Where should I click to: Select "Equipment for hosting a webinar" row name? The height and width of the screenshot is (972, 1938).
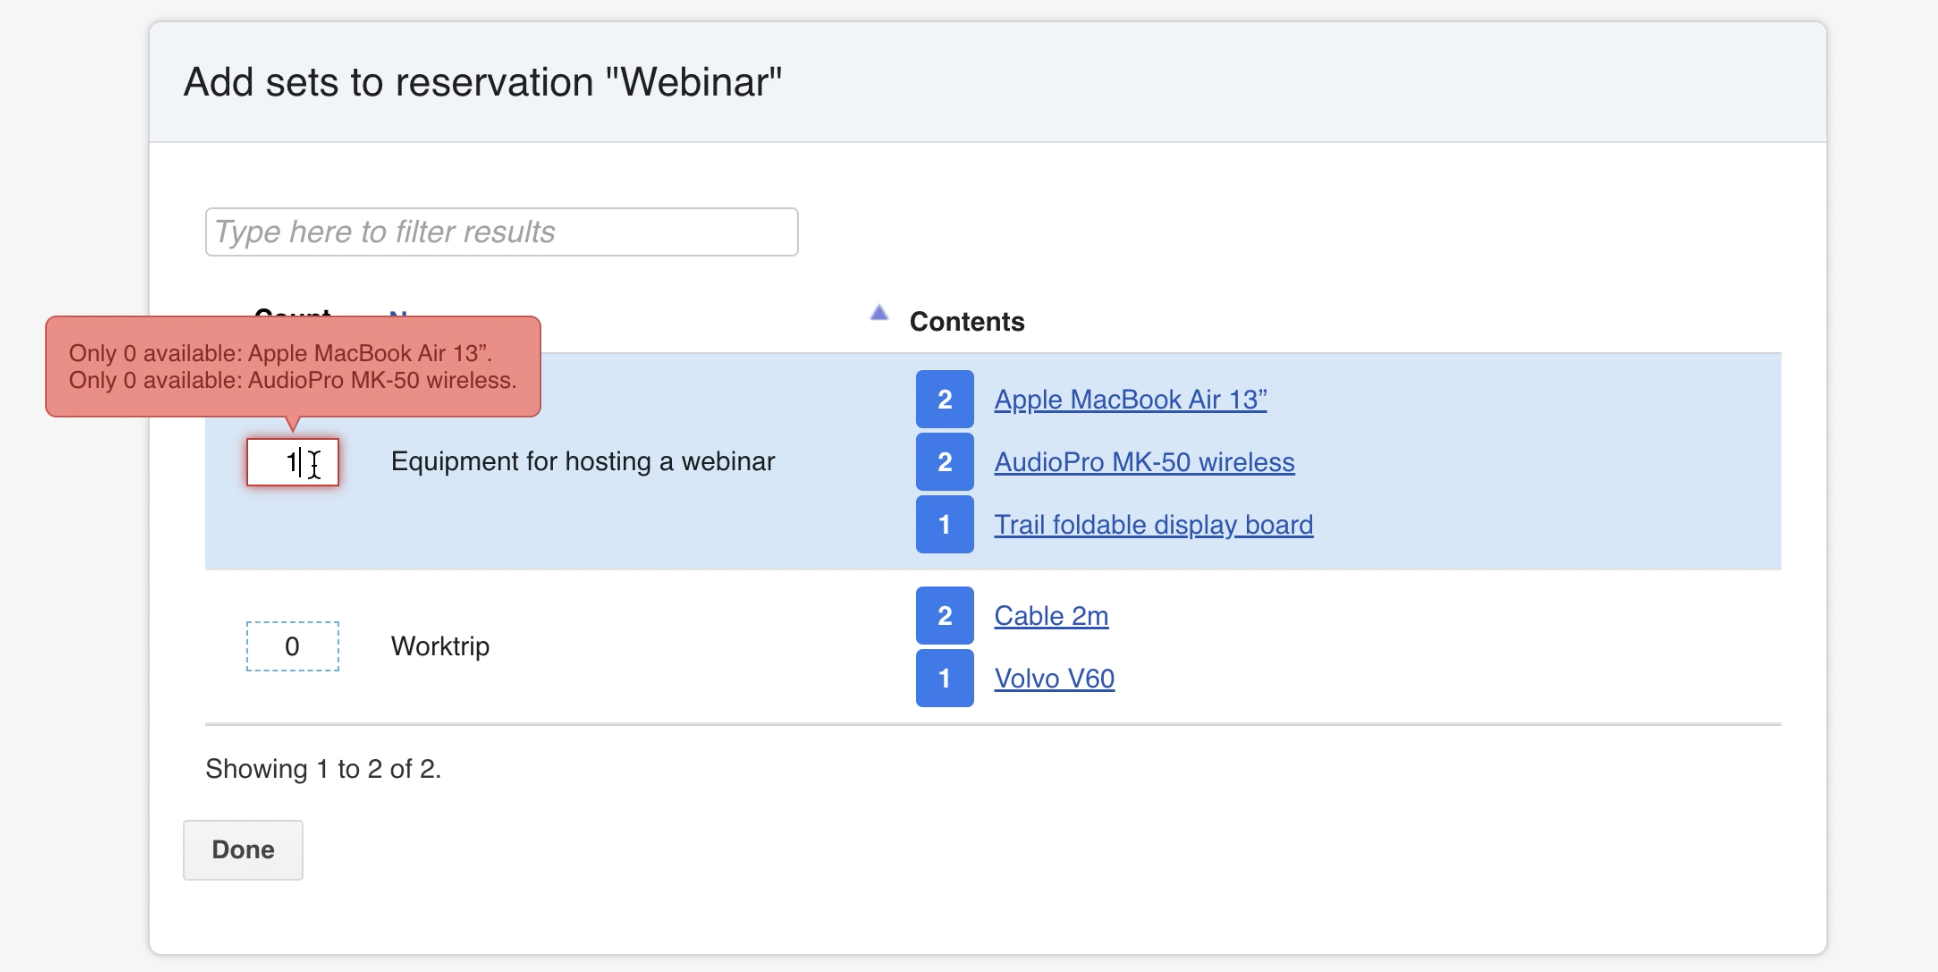click(x=582, y=462)
